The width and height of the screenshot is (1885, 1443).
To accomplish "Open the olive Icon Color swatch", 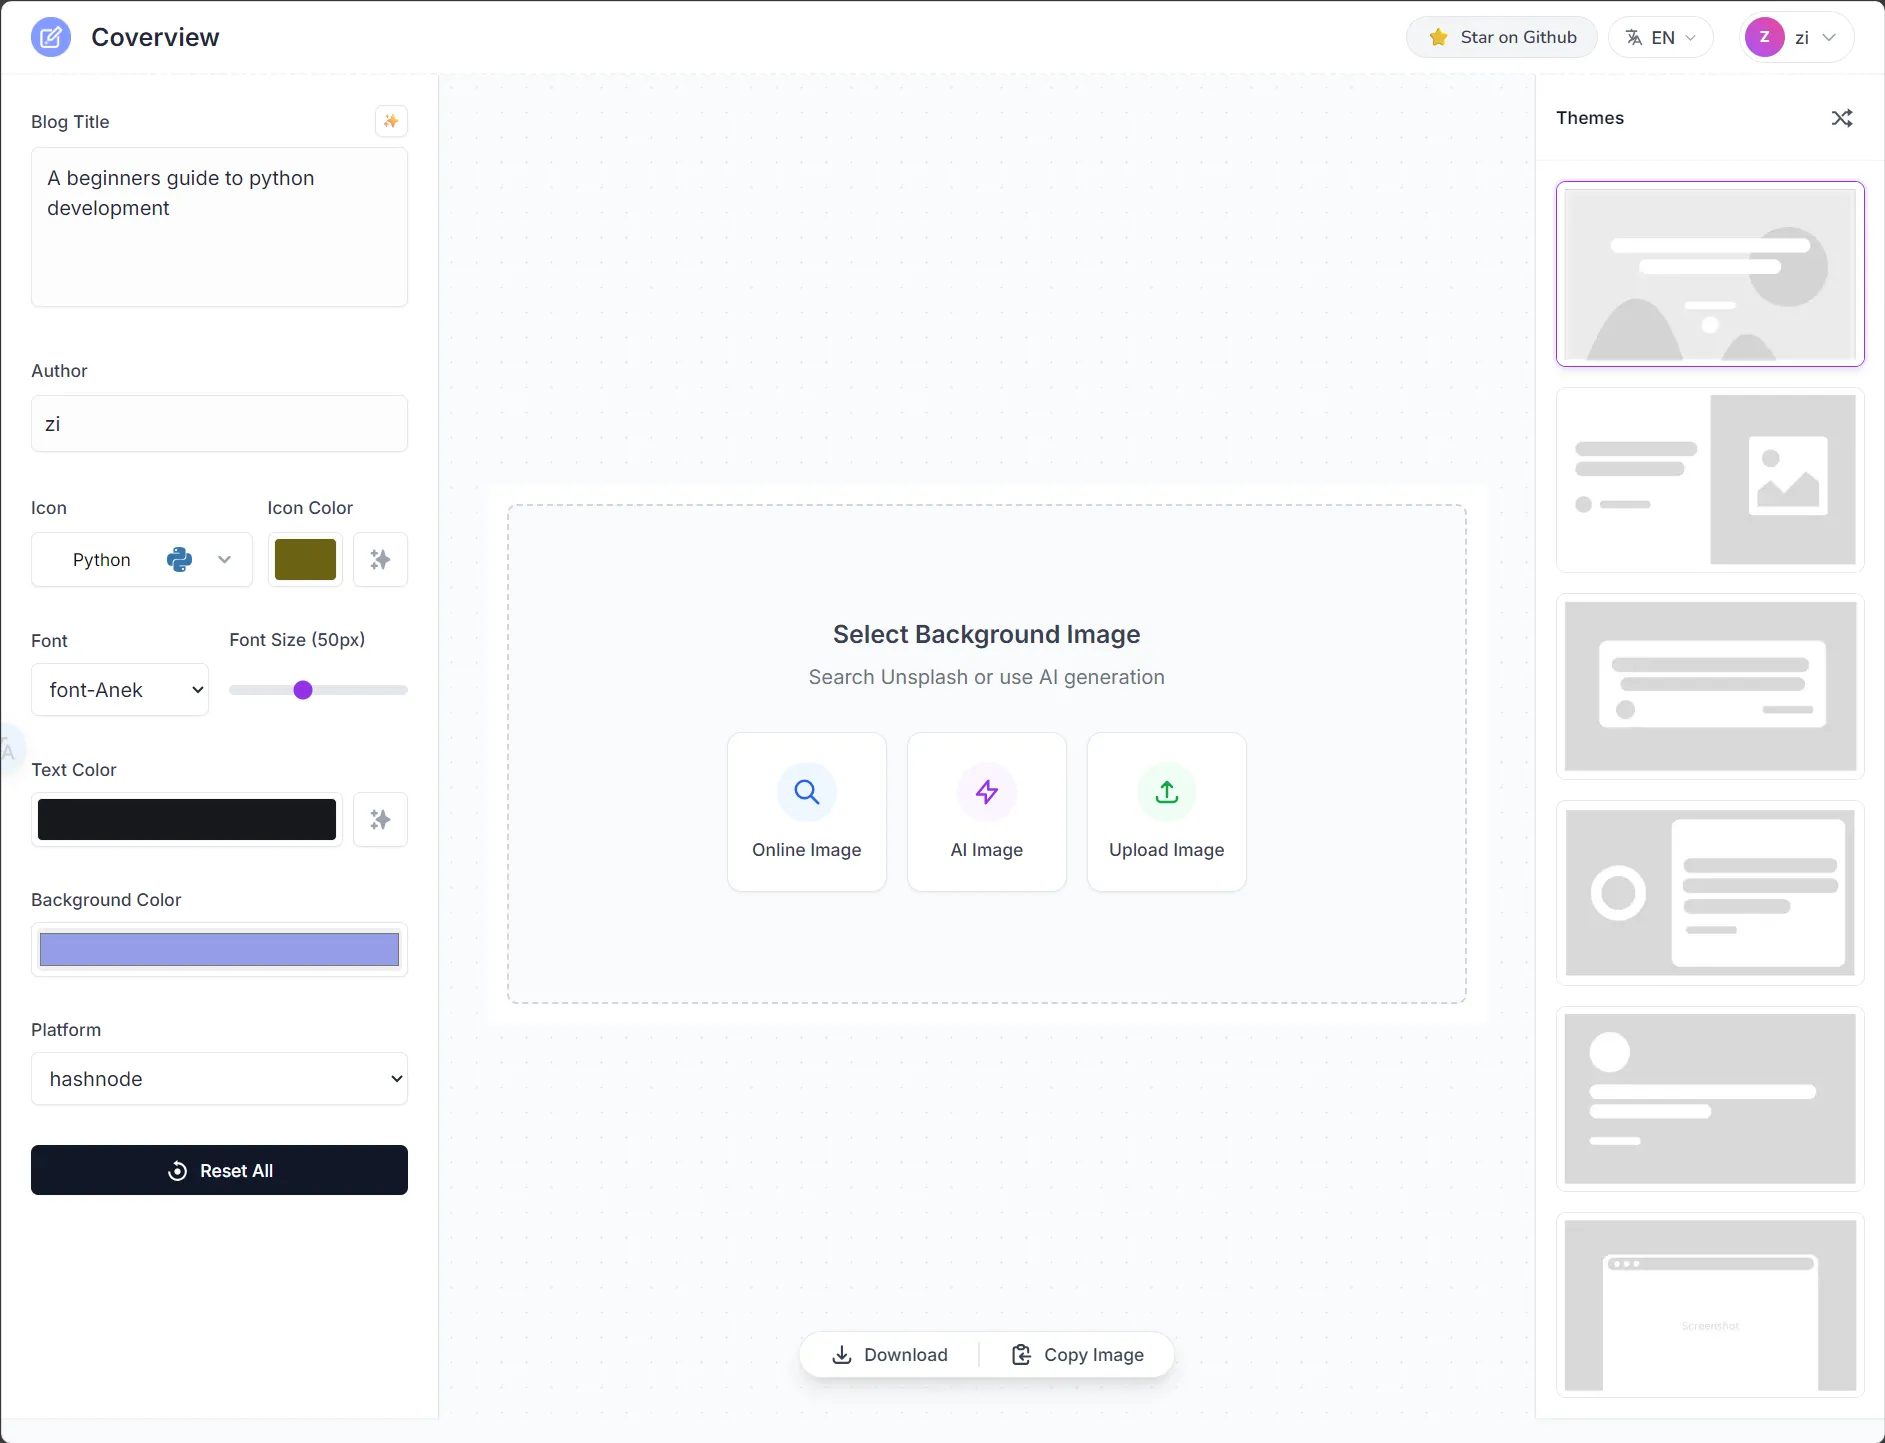I will click(305, 560).
